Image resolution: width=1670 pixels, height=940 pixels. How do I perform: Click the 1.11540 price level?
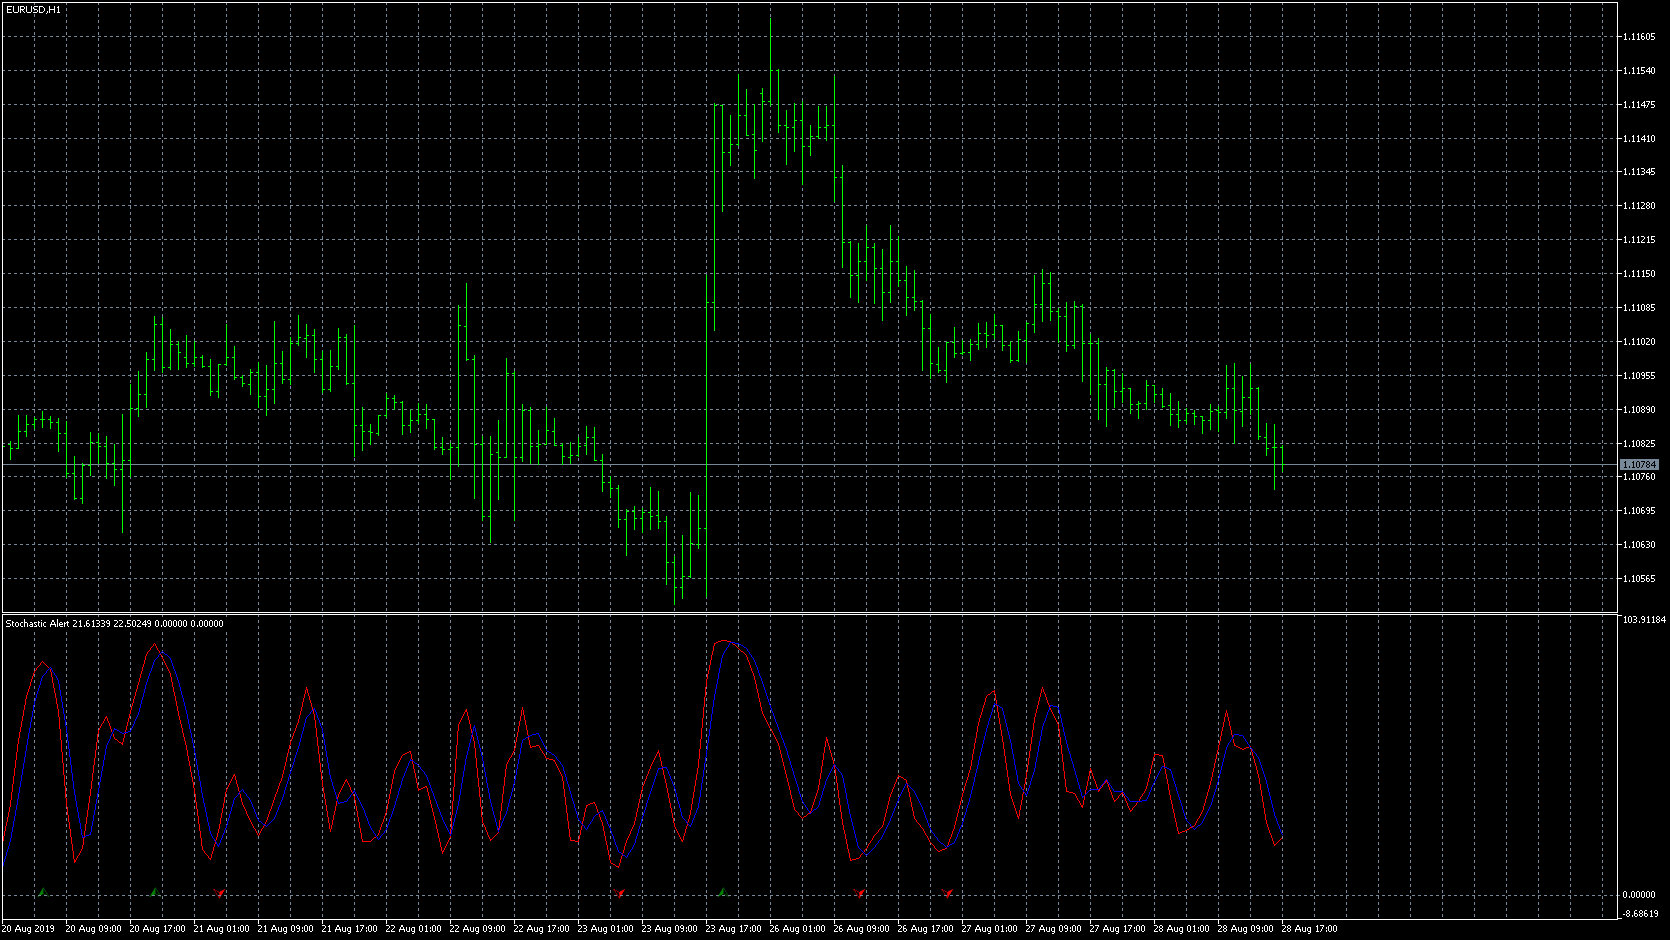pos(1638,71)
